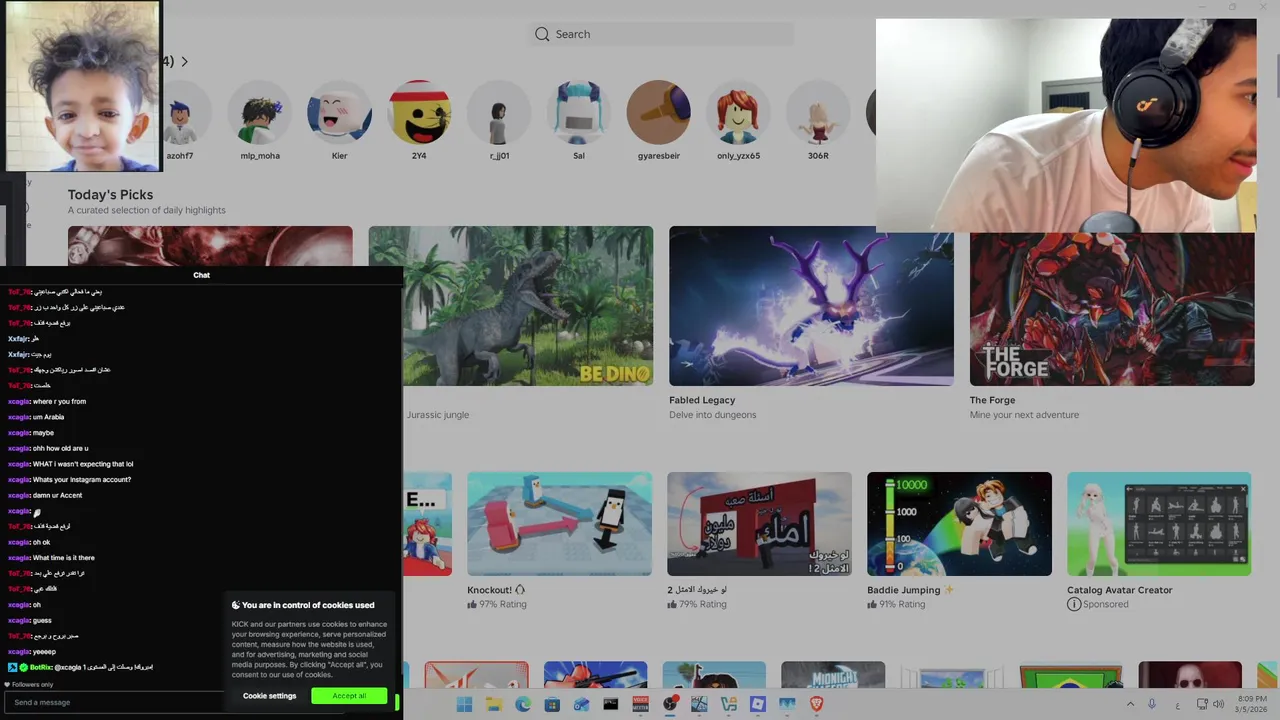This screenshot has height=720, width=1280.
Task: Click the Chat panel header
Action: click(201, 275)
